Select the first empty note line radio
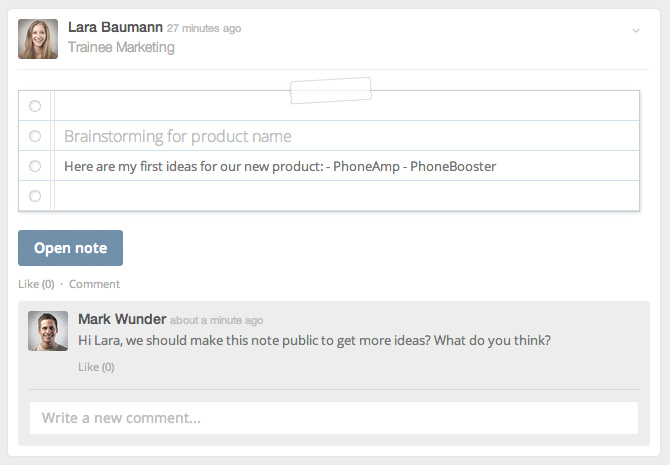Image resolution: width=670 pixels, height=465 pixels. point(35,106)
